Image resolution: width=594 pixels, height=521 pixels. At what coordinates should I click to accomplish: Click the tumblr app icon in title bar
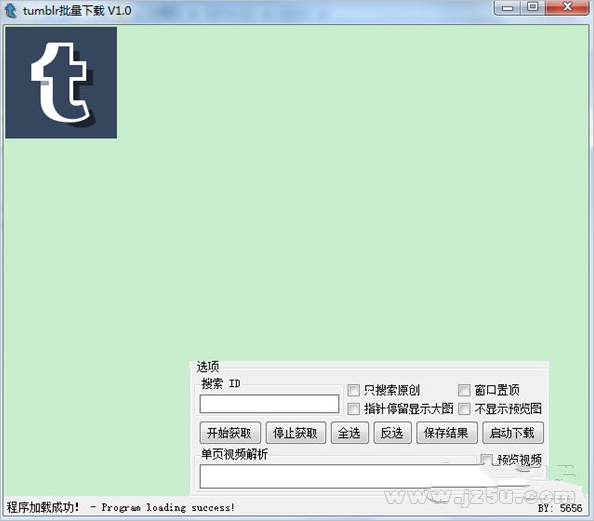point(11,10)
